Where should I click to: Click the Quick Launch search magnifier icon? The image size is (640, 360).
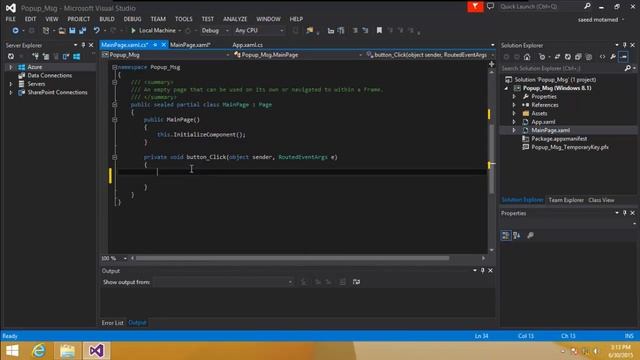click(x=587, y=7)
